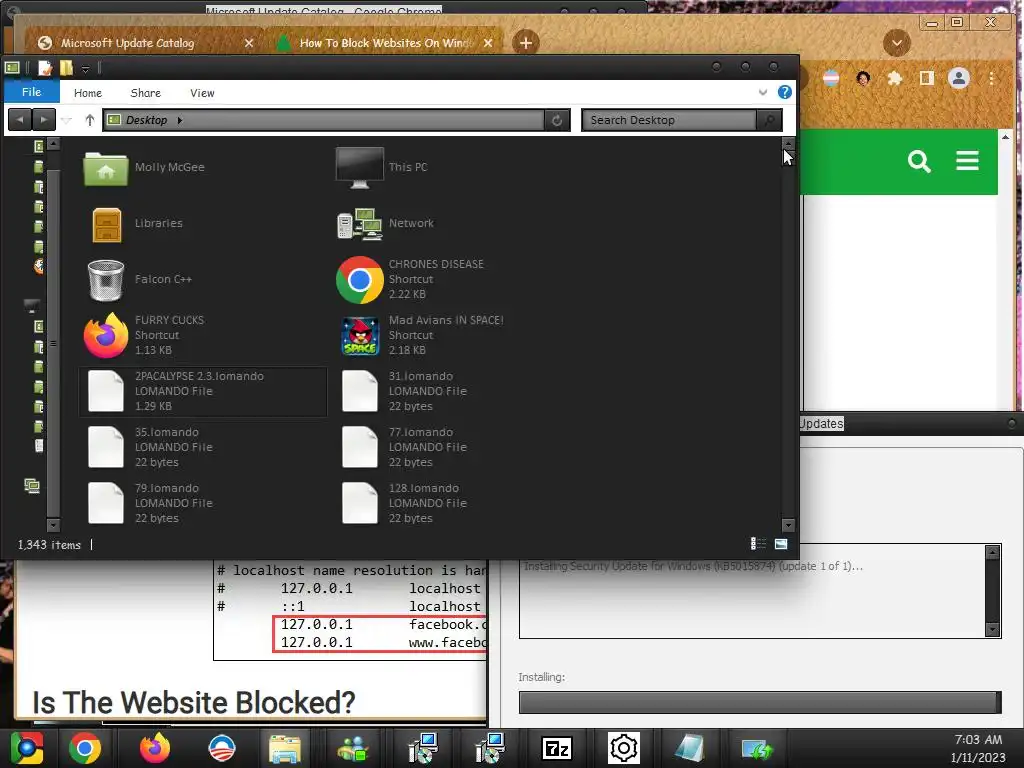Select the 35.lomando file
The image size is (1024, 768).
tap(150, 447)
